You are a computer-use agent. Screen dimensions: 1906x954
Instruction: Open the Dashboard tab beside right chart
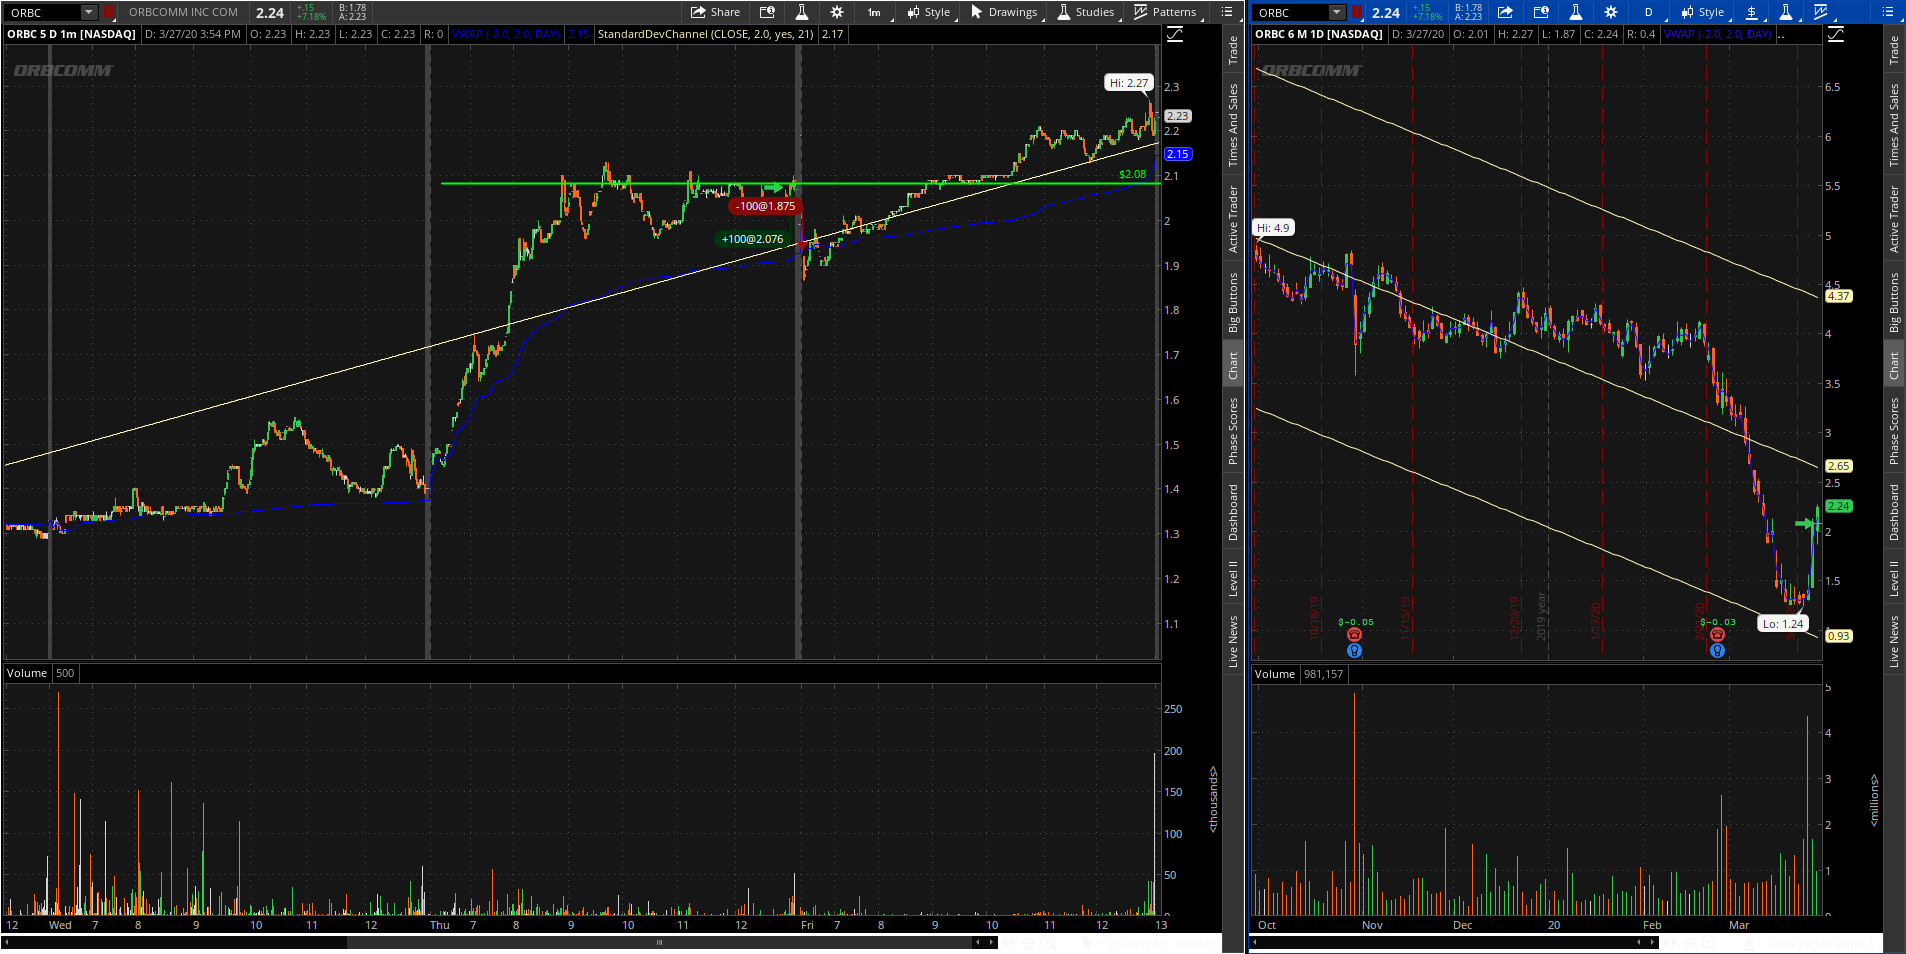(x=1894, y=512)
